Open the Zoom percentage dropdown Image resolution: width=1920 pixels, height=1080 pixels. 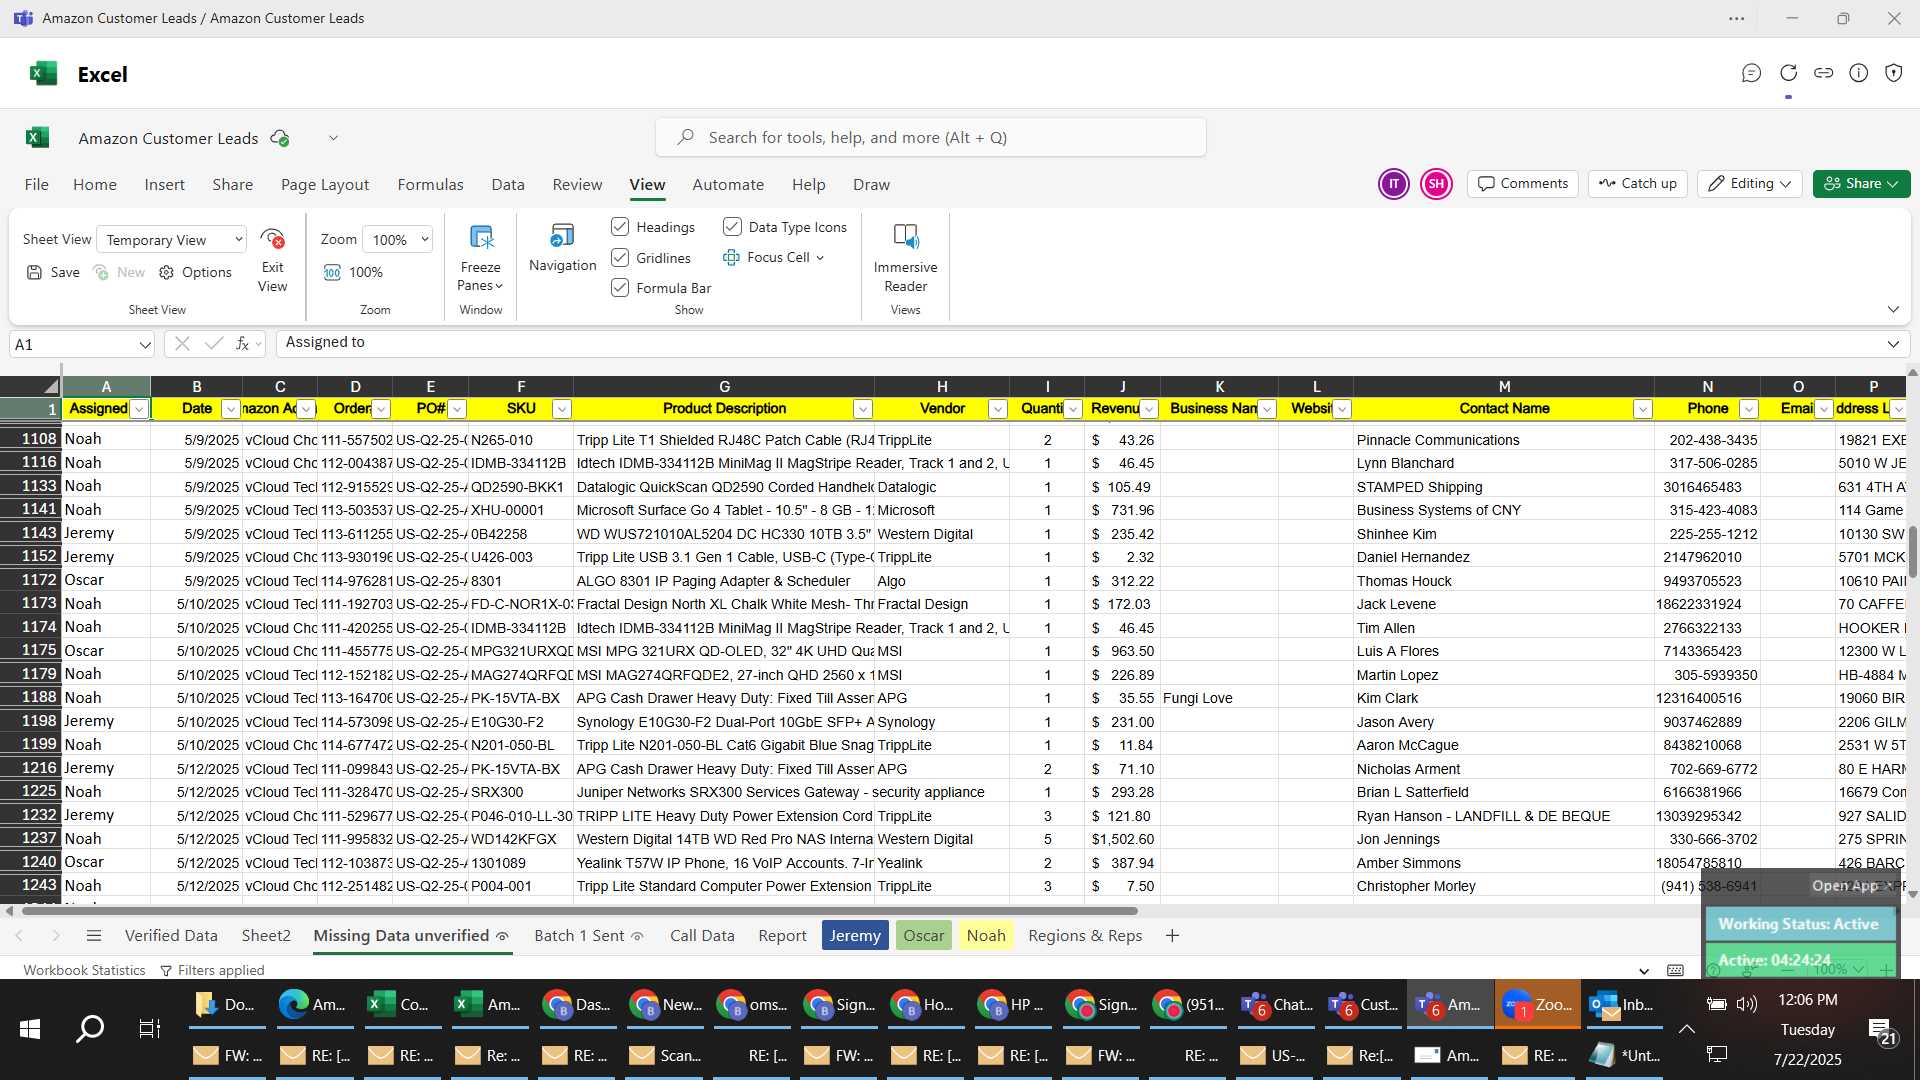coord(398,239)
